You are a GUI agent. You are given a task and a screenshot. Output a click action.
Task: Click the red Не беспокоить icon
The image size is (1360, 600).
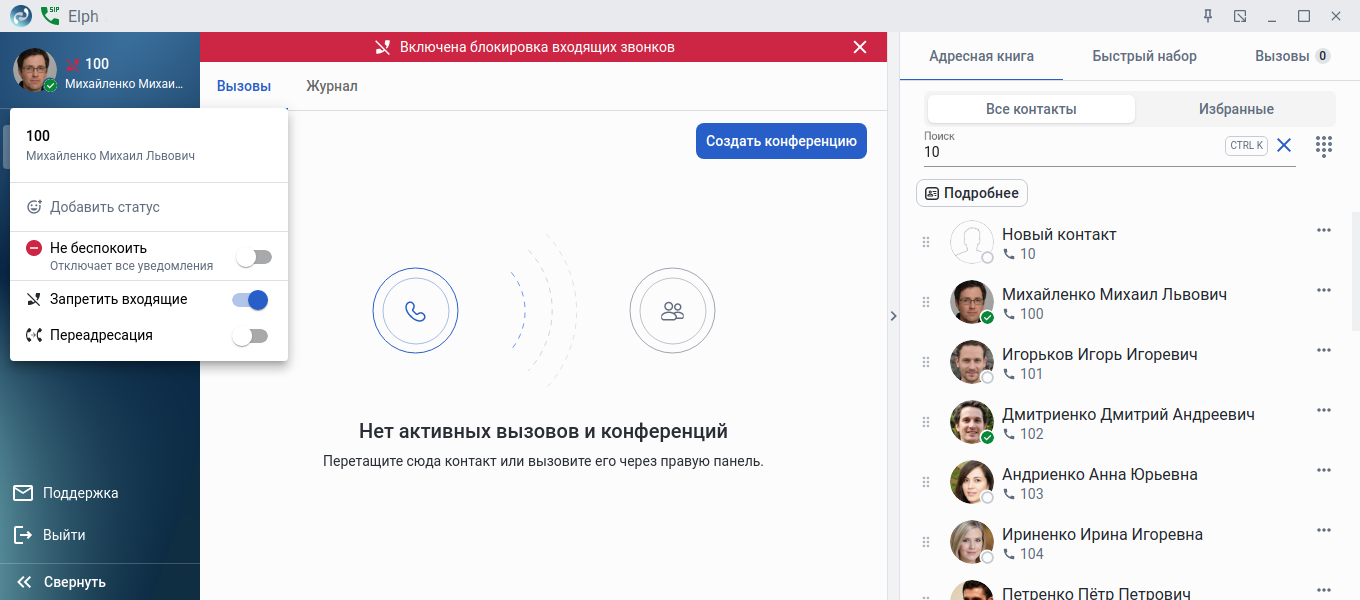[34, 248]
